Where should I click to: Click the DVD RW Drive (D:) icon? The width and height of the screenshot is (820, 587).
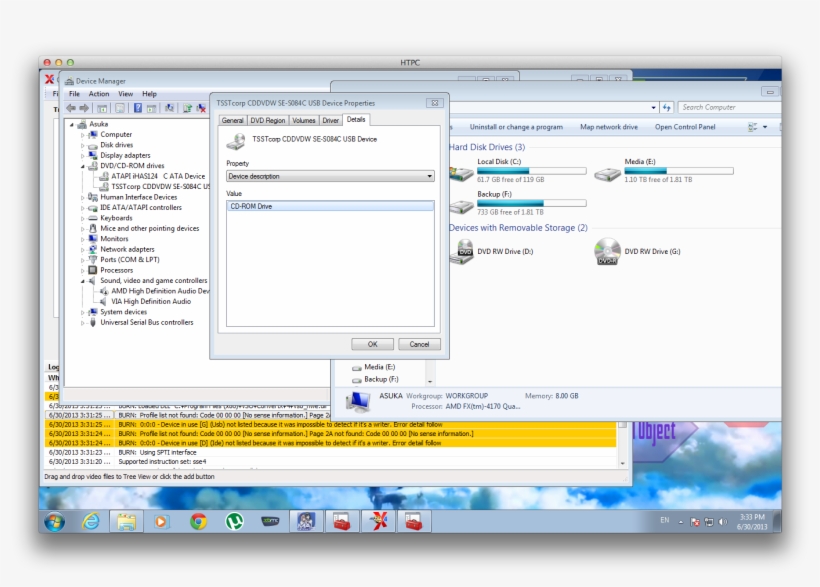462,252
